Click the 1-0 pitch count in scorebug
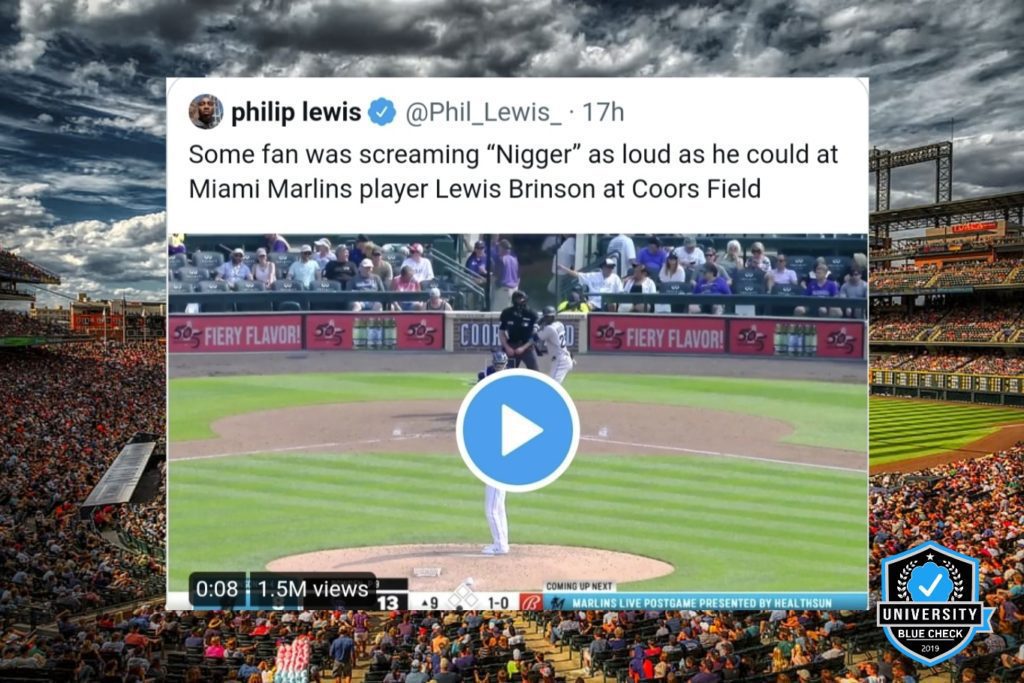Screen dimensions: 1024x683 tap(498, 602)
